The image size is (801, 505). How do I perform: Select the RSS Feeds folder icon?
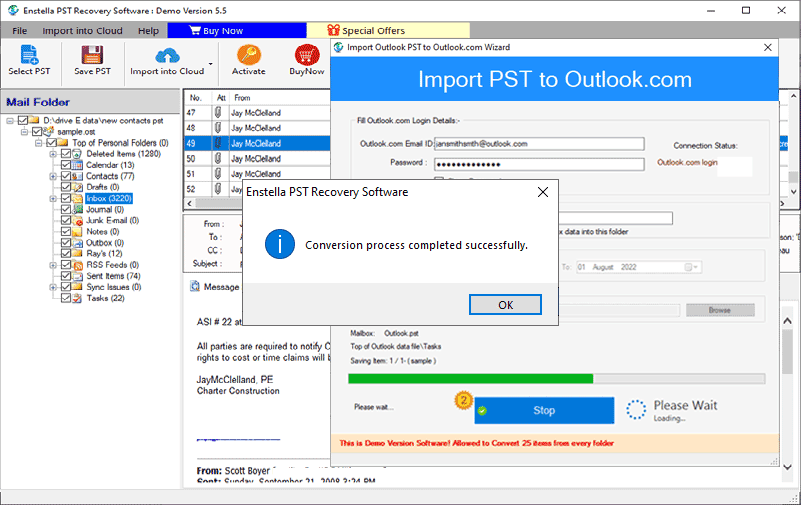click(x=77, y=265)
